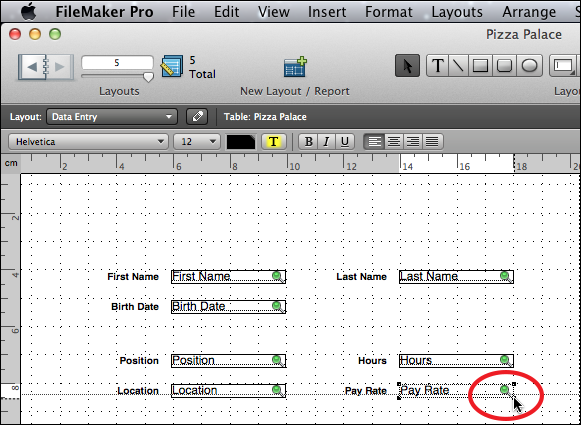Click the cm ruler unit corner box

click(11, 163)
